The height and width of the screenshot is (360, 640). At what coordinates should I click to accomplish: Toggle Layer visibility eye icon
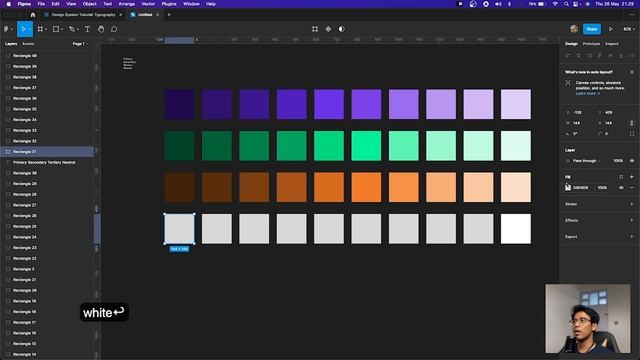pos(632,161)
